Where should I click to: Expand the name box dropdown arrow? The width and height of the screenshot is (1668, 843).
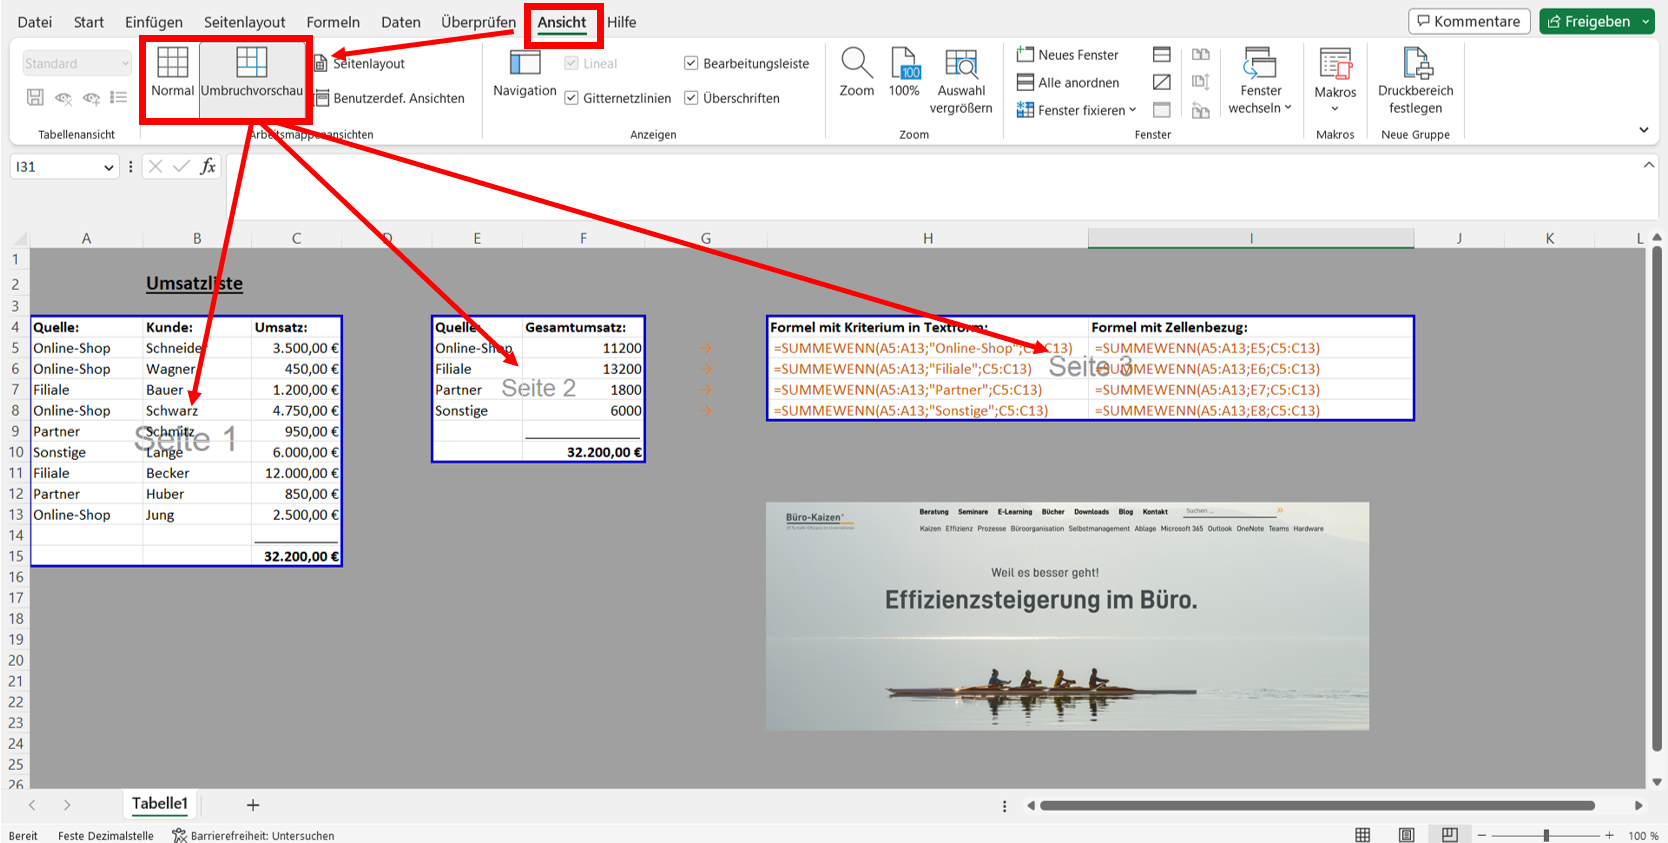click(x=109, y=167)
